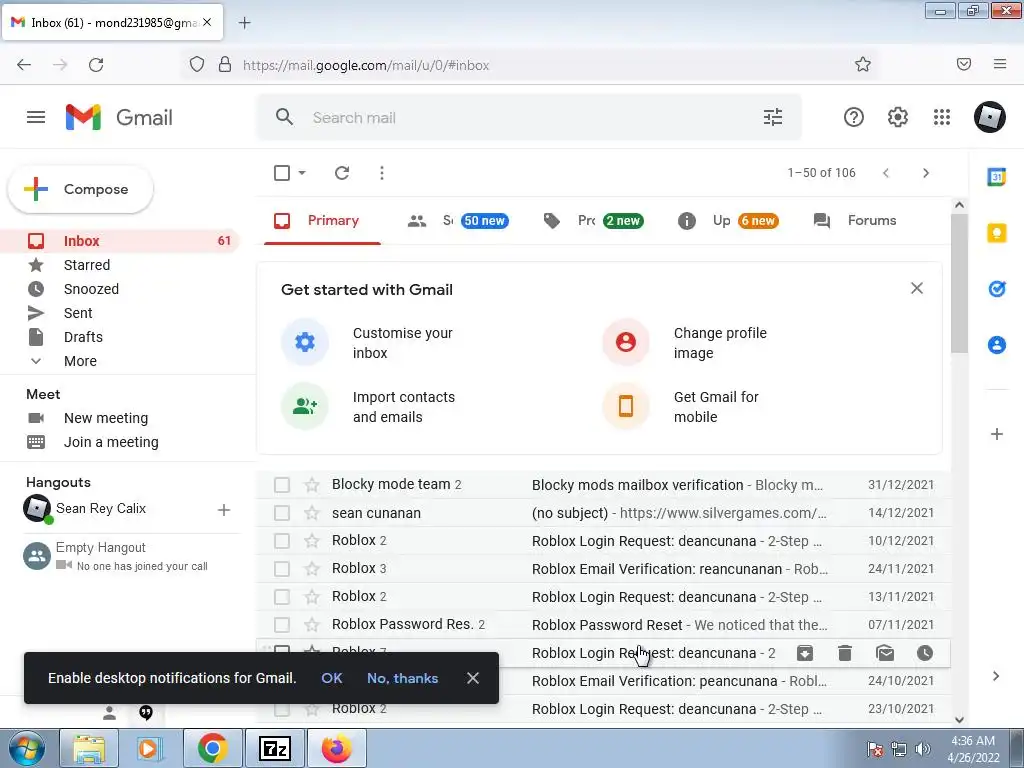Tick the Roblox Password Reset email checkbox
The image size is (1024, 768).
(x=282, y=625)
